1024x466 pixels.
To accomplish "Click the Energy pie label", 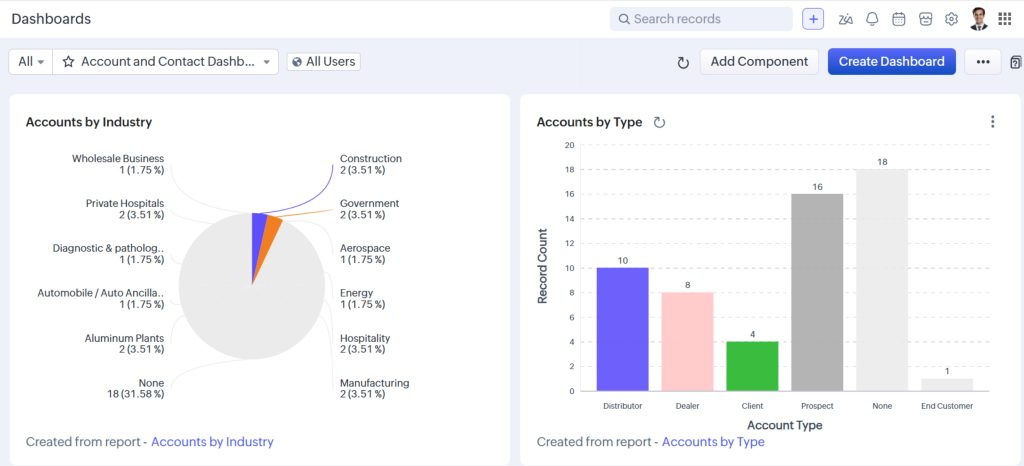I will coord(362,299).
